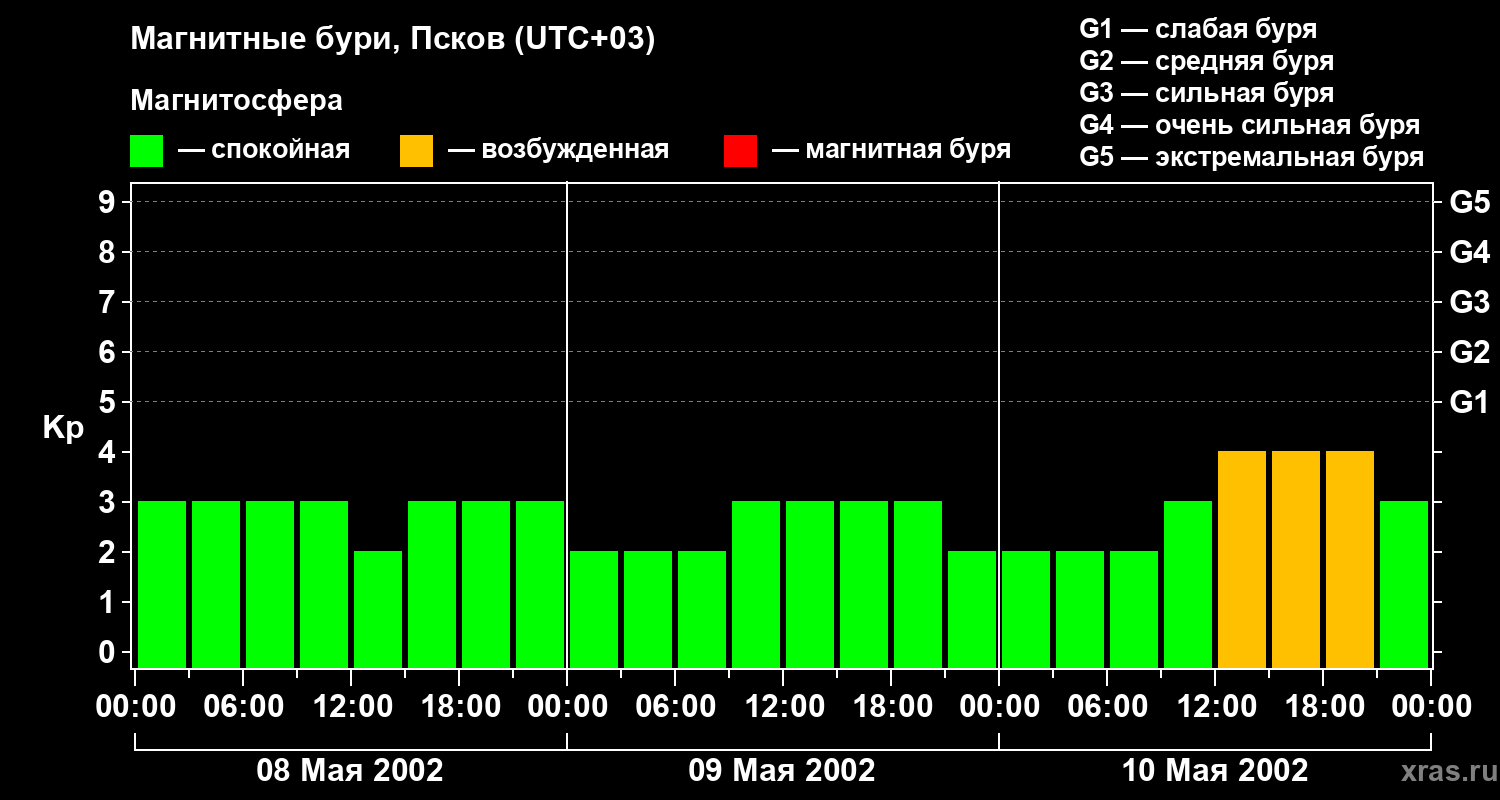Viewport: 1500px width, 800px height.
Task: Click the Kp axis value '4'
Action: coord(109,452)
